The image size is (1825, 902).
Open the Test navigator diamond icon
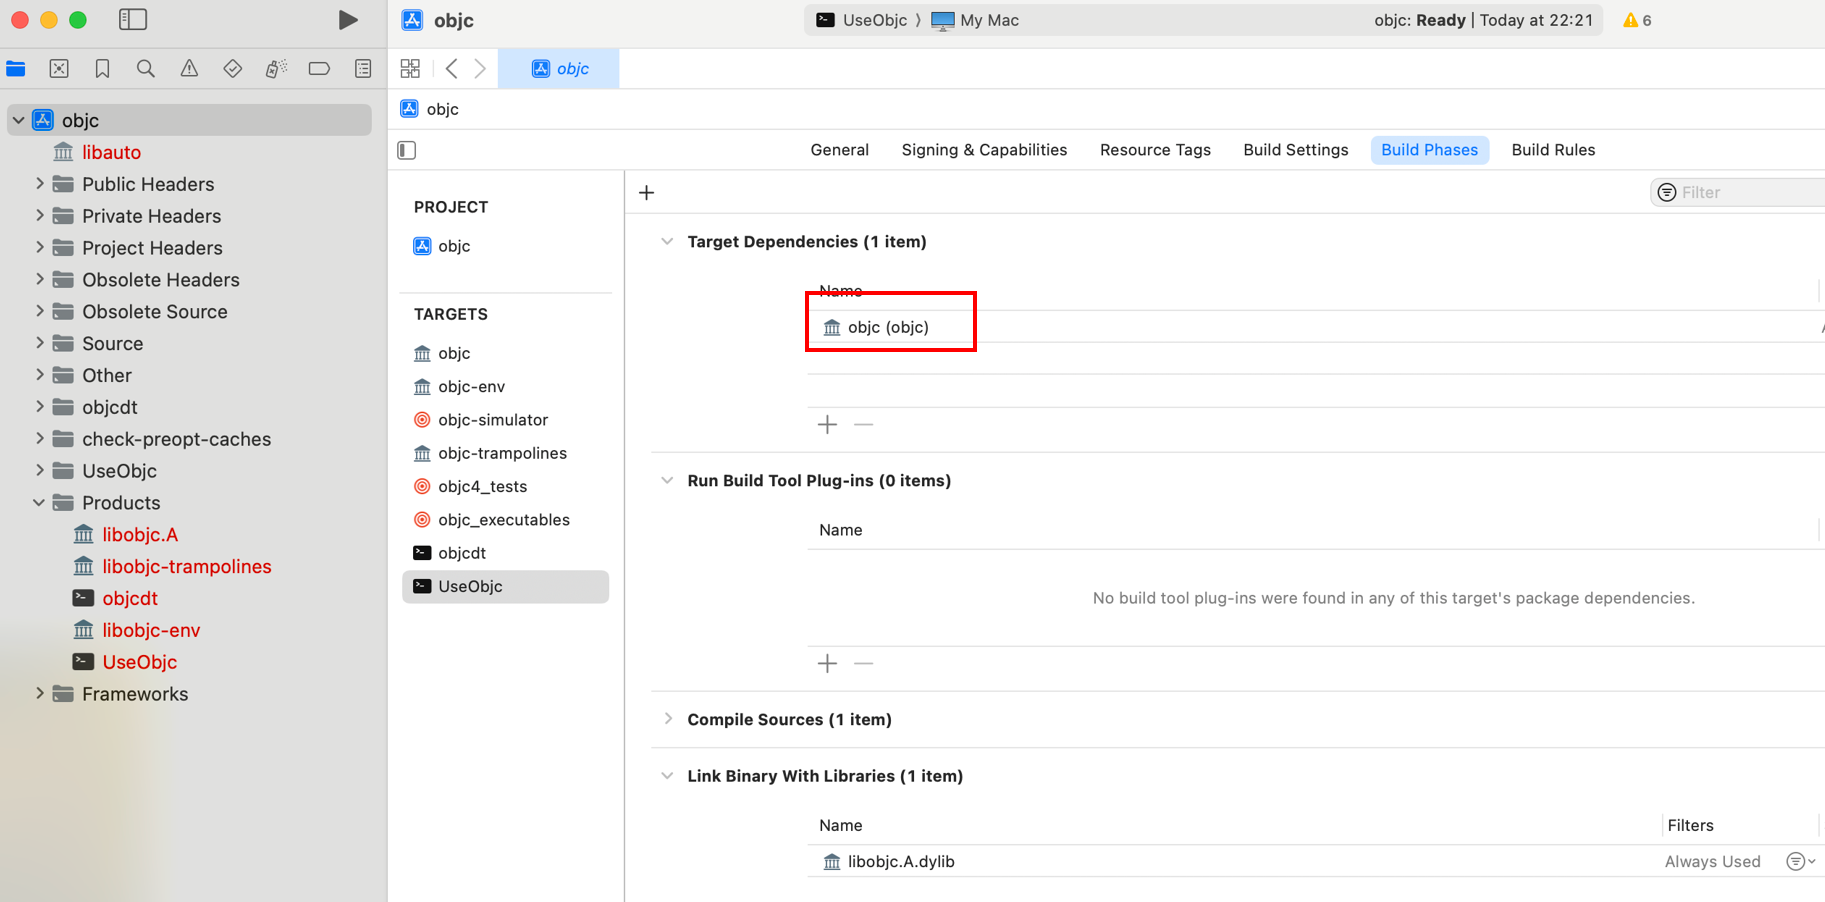pos(233,69)
